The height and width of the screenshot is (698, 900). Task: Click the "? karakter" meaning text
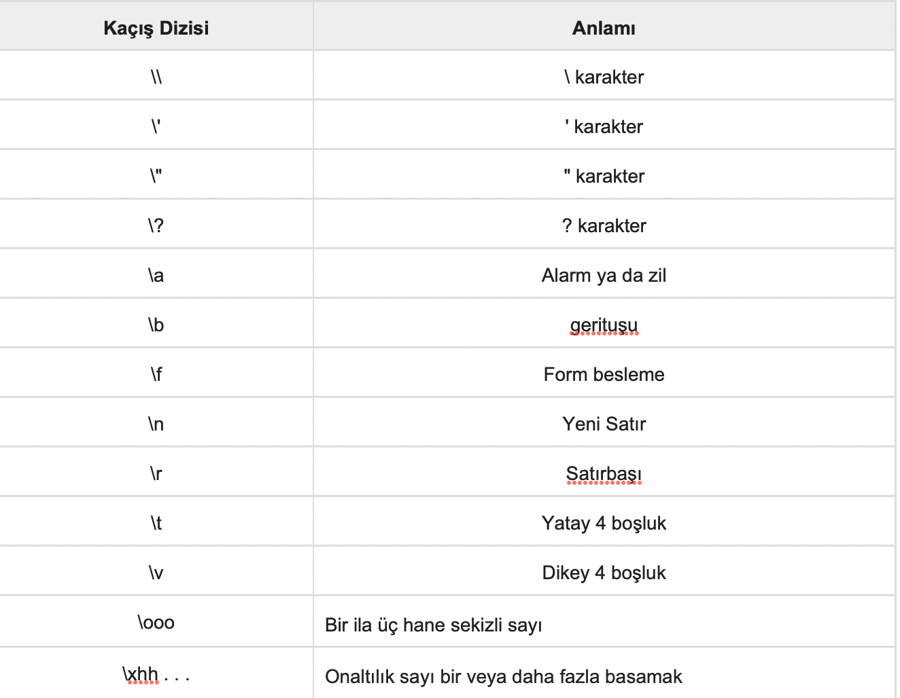point(603,226)
